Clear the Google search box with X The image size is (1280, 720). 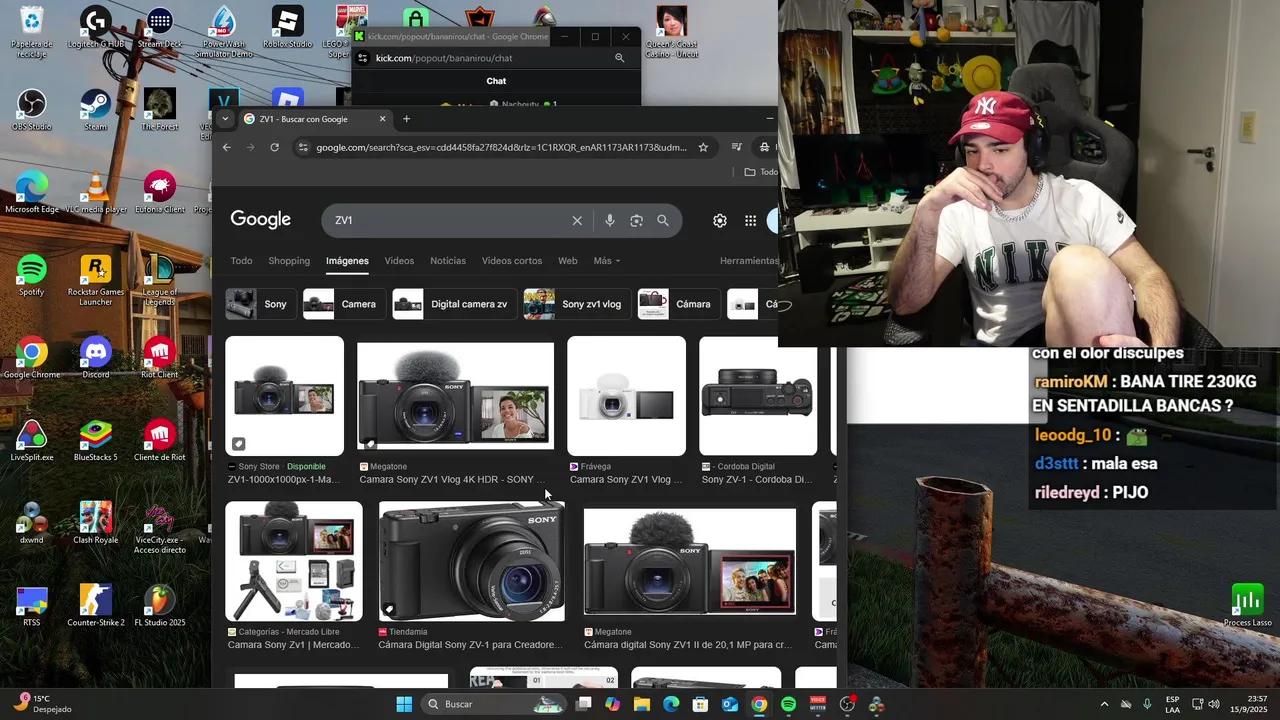[577, 221]
